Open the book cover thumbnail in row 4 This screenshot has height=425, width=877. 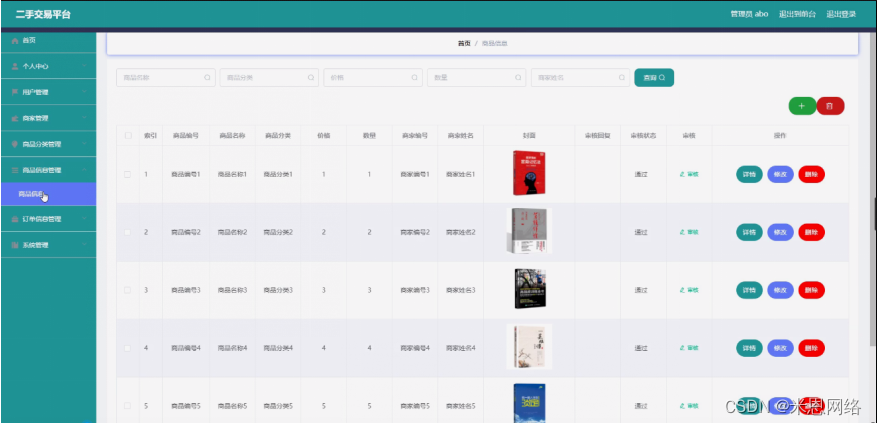(529, 347)
